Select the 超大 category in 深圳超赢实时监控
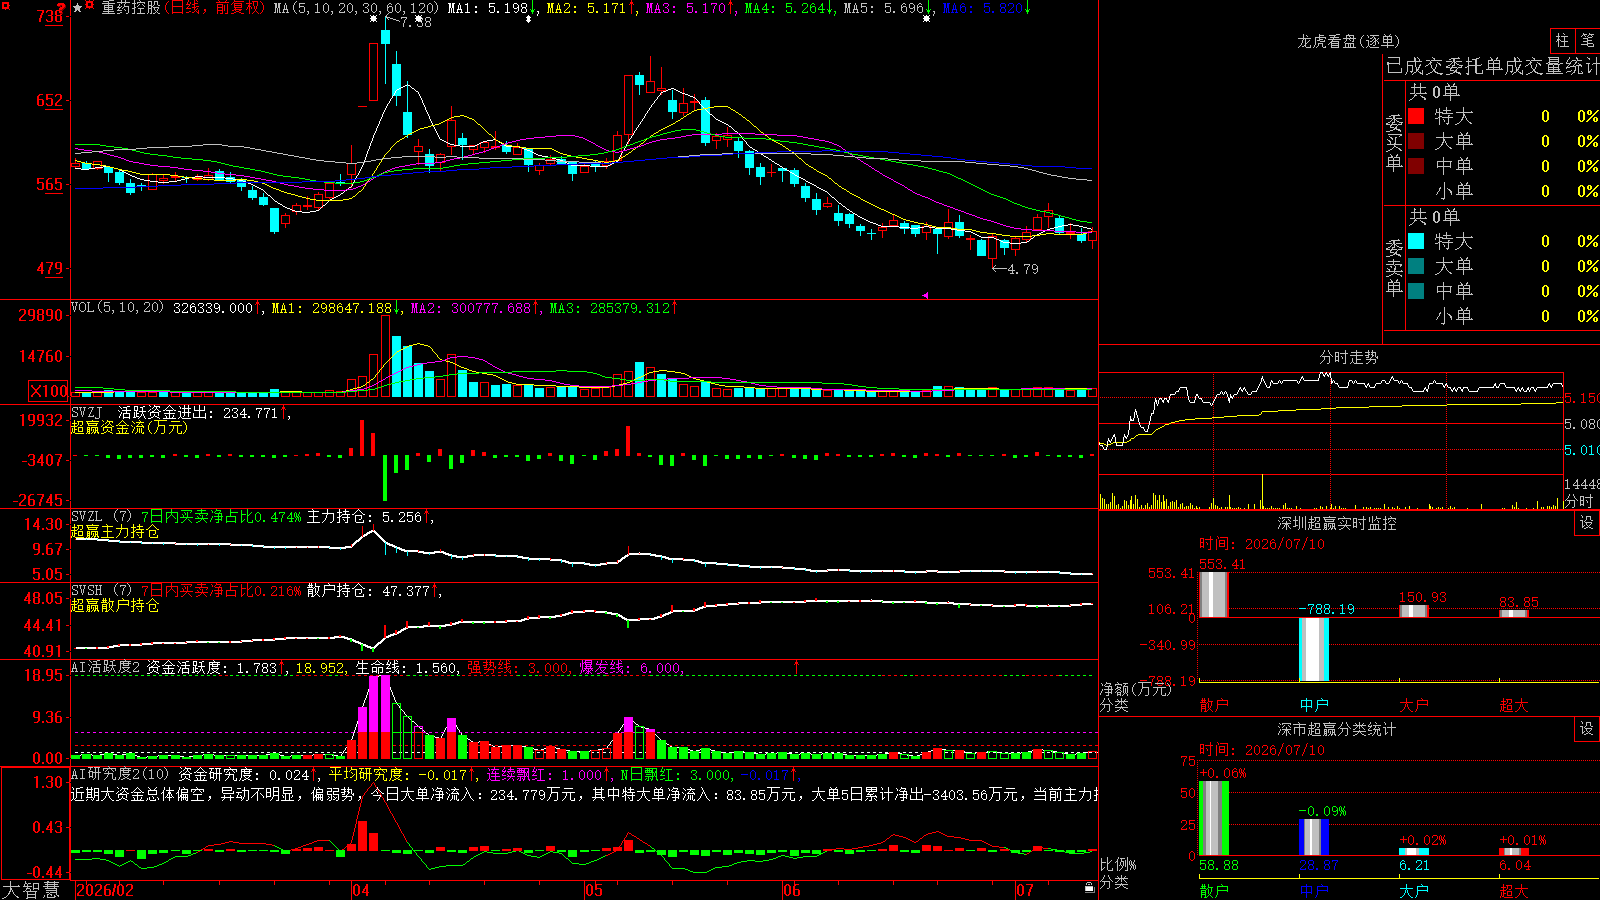1600x900 pixels. point(1514,705)
